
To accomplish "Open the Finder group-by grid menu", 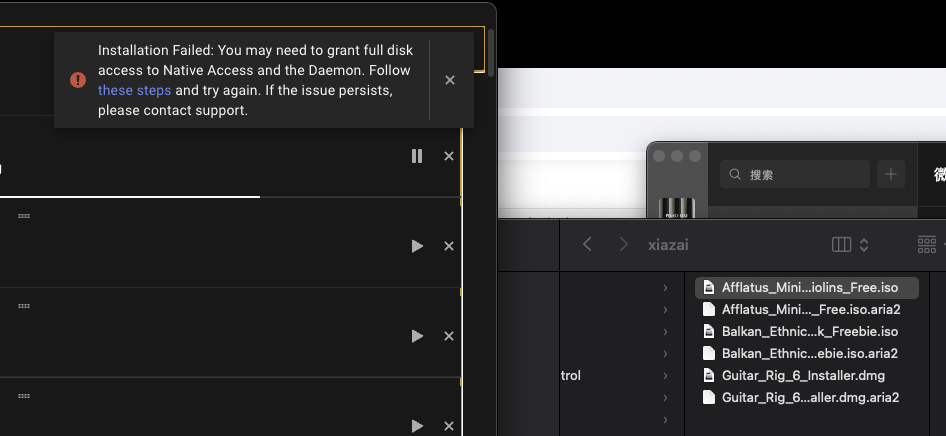I will pyautogui.click(x=927, y=244).
